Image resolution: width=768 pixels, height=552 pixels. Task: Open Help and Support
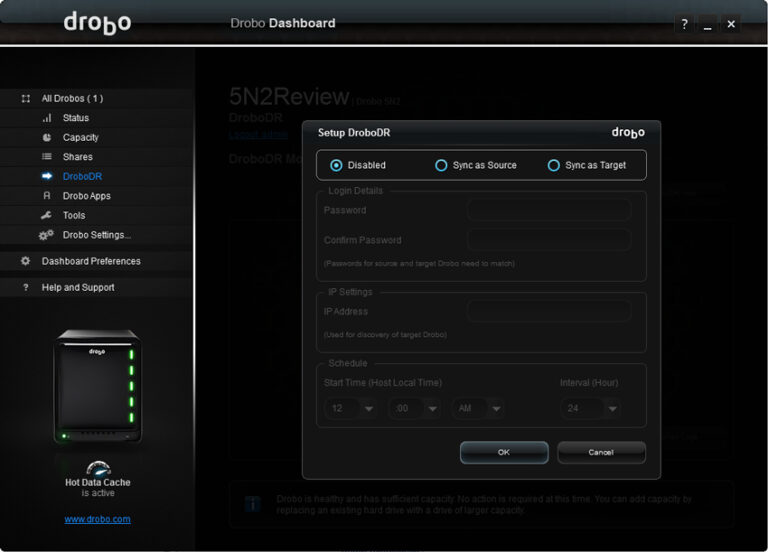coord(78,288)
